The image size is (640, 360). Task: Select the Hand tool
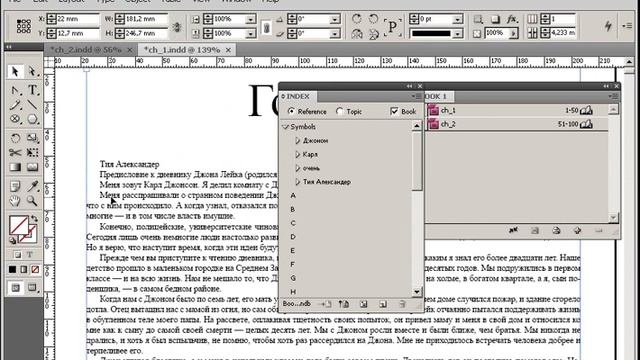(x=15, y=201)
